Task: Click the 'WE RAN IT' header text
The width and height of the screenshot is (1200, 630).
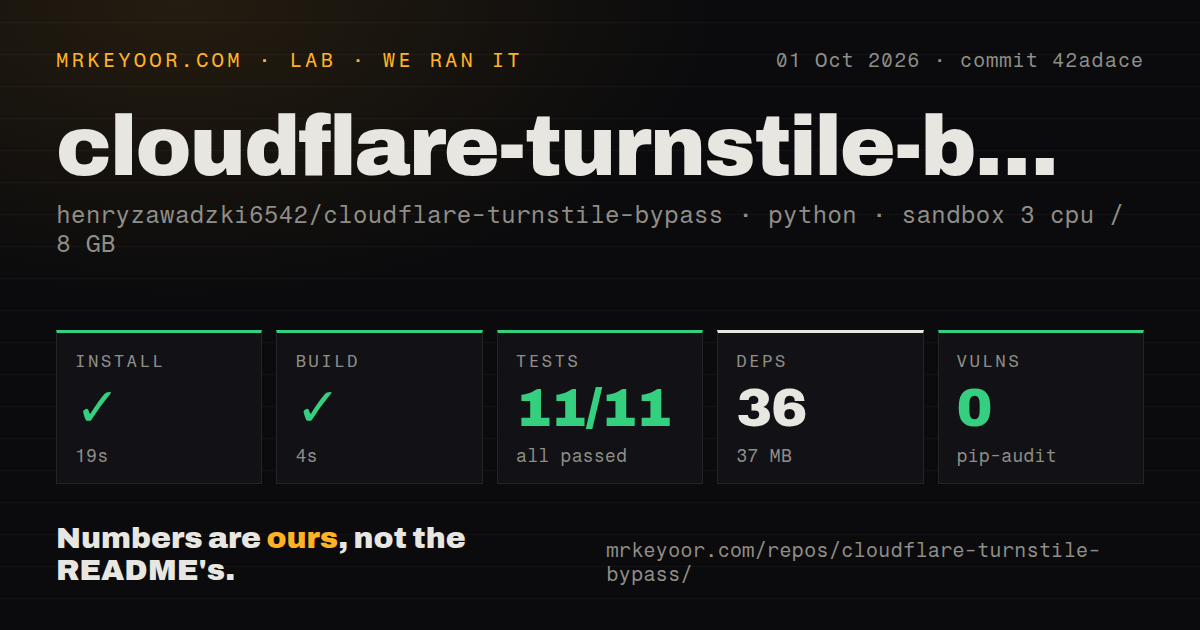Action: coord(452,60)
